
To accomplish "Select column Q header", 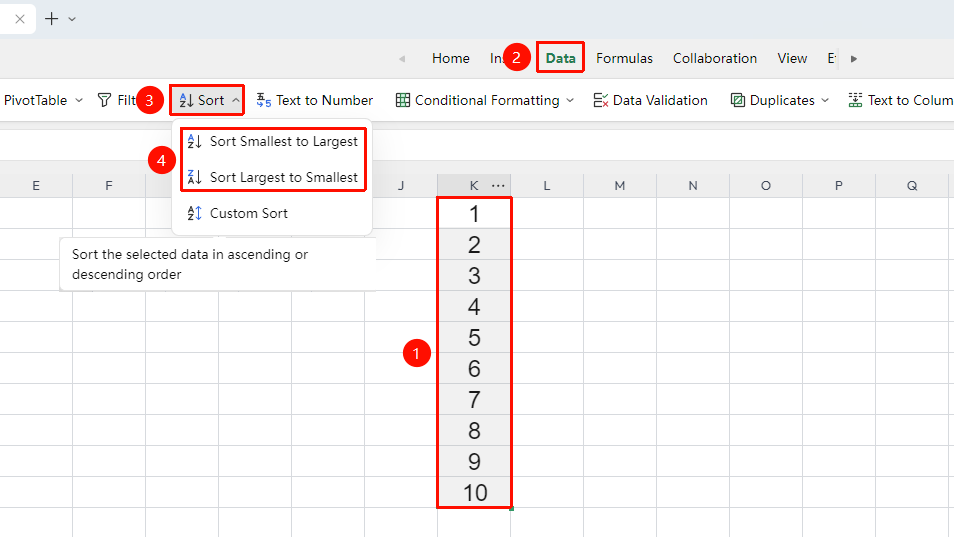I will click(912, 186).
